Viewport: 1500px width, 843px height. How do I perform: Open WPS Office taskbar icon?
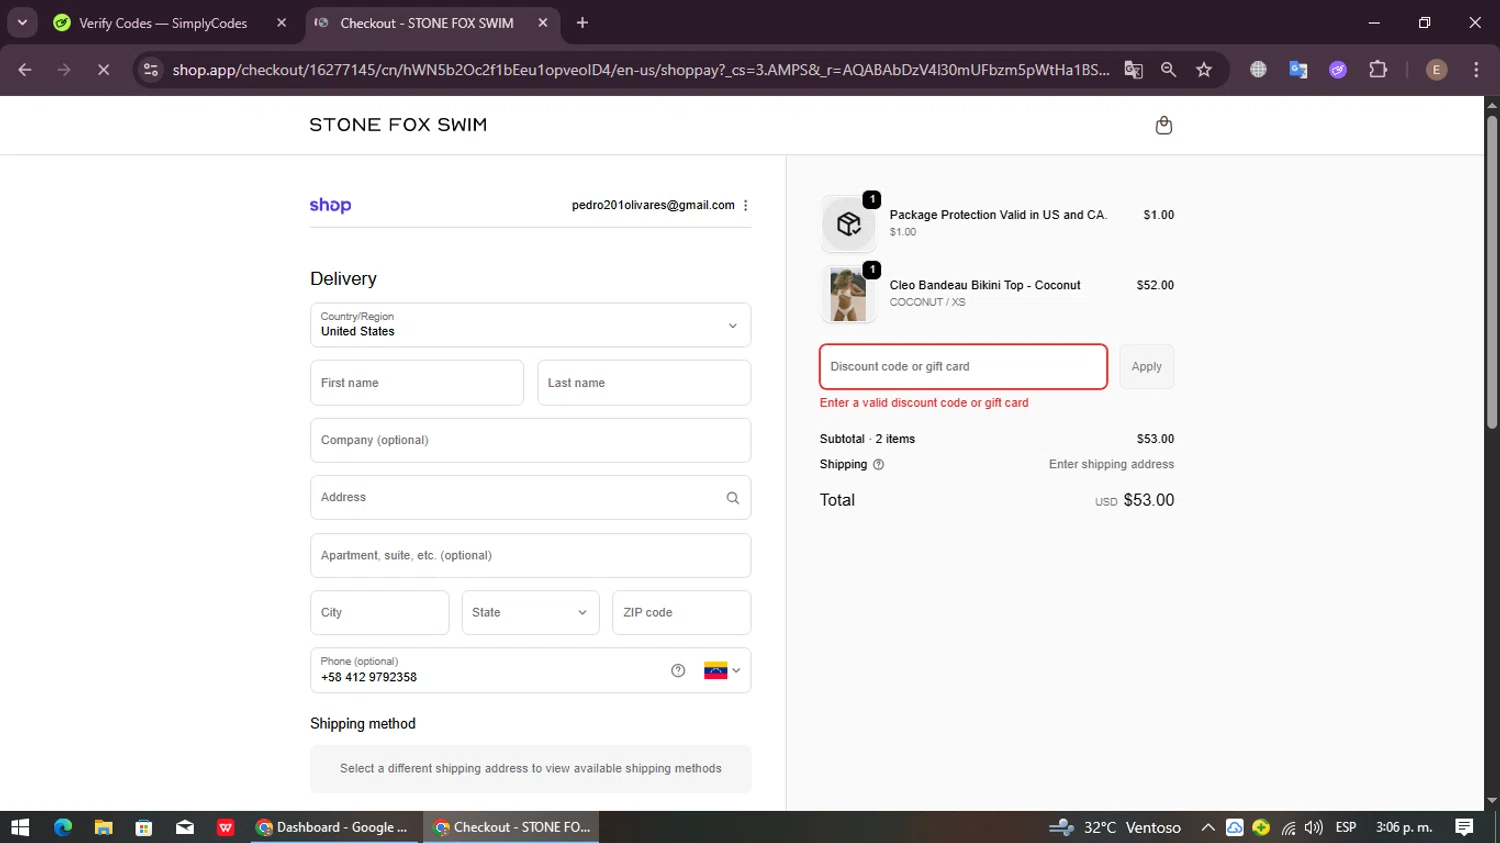[x=225, y=827]
